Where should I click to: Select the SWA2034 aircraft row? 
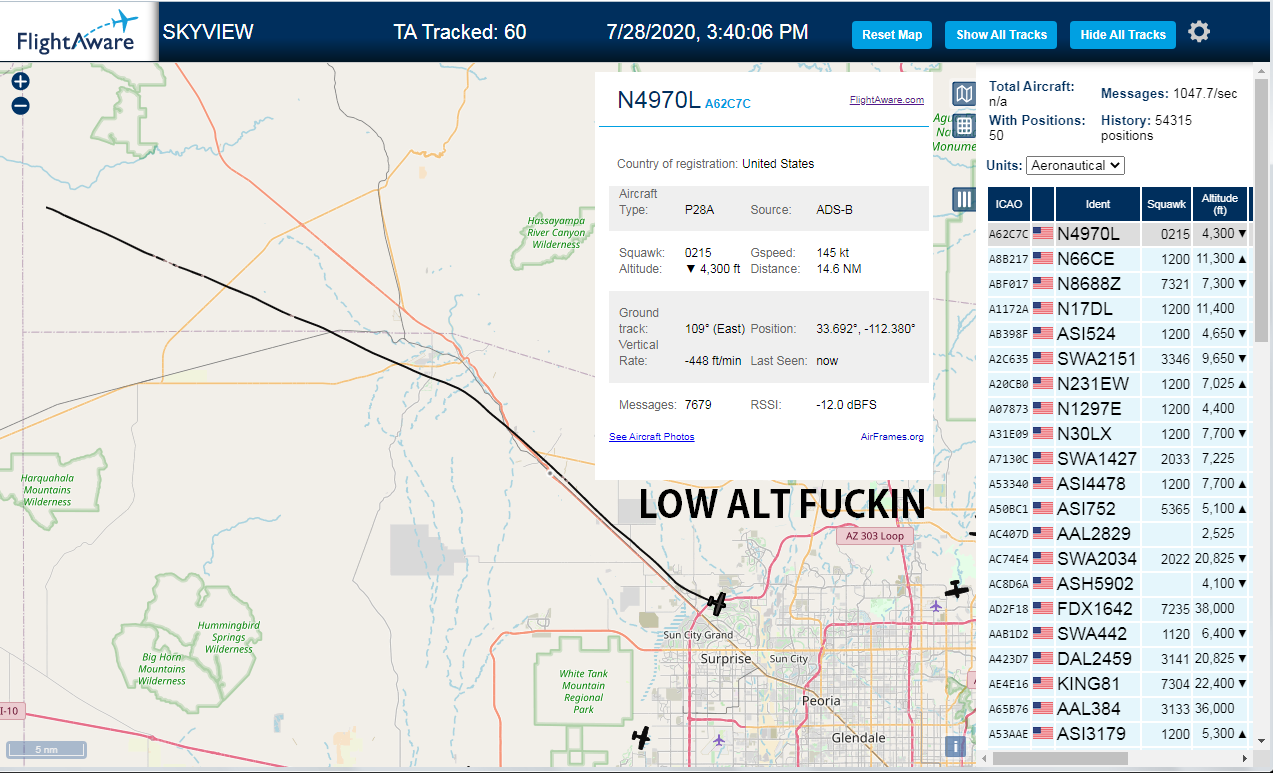(1119, 558)
